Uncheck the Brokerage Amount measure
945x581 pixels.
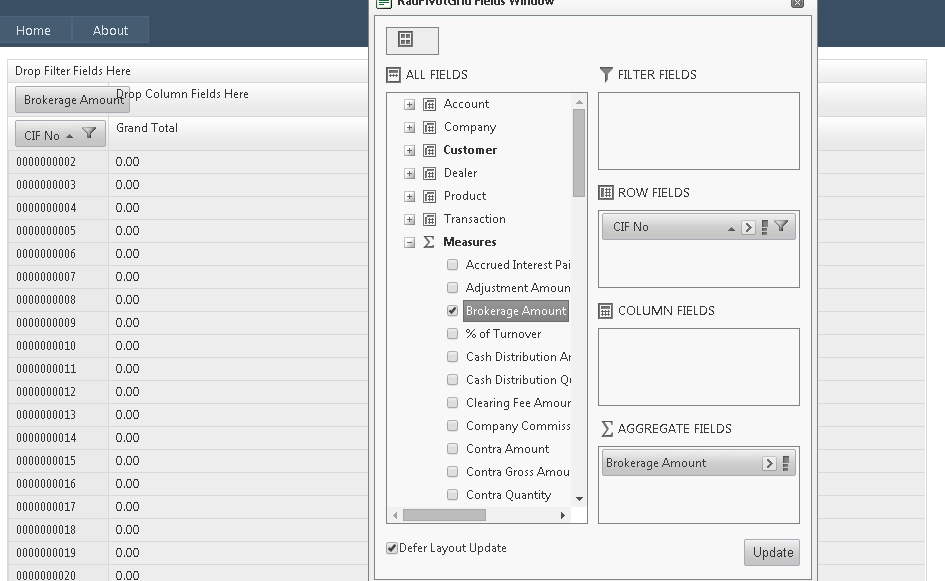tap(453, 311)
